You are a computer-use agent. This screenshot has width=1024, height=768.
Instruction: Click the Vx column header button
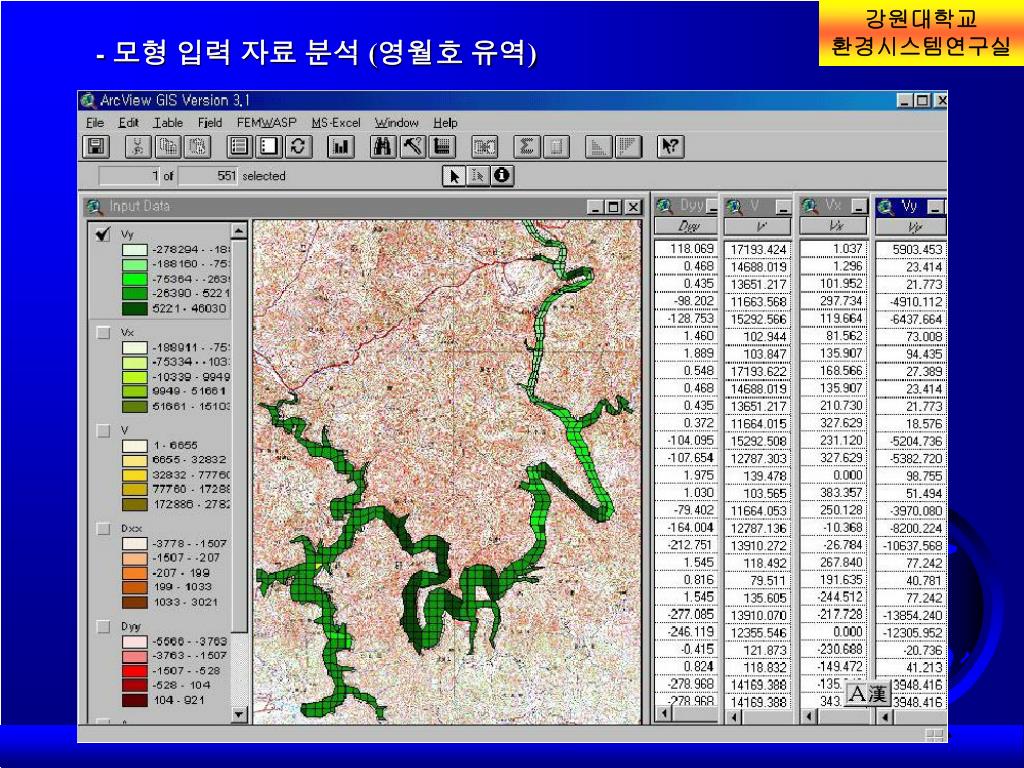833,226
